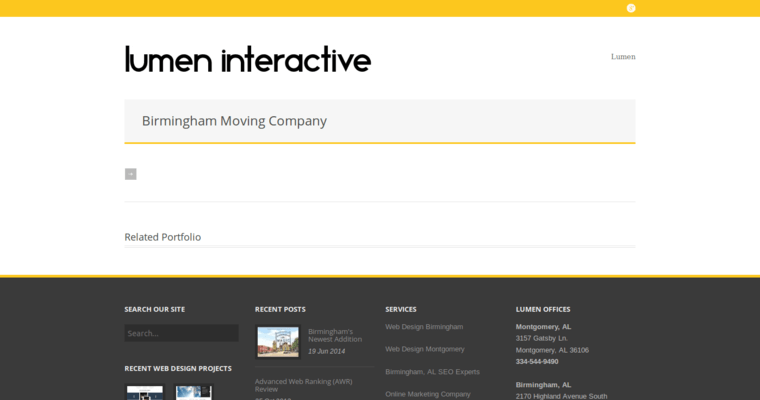760x400 pixels.
Task: Click the RECENT POSTS heading
Action: [x=280, y=309]
